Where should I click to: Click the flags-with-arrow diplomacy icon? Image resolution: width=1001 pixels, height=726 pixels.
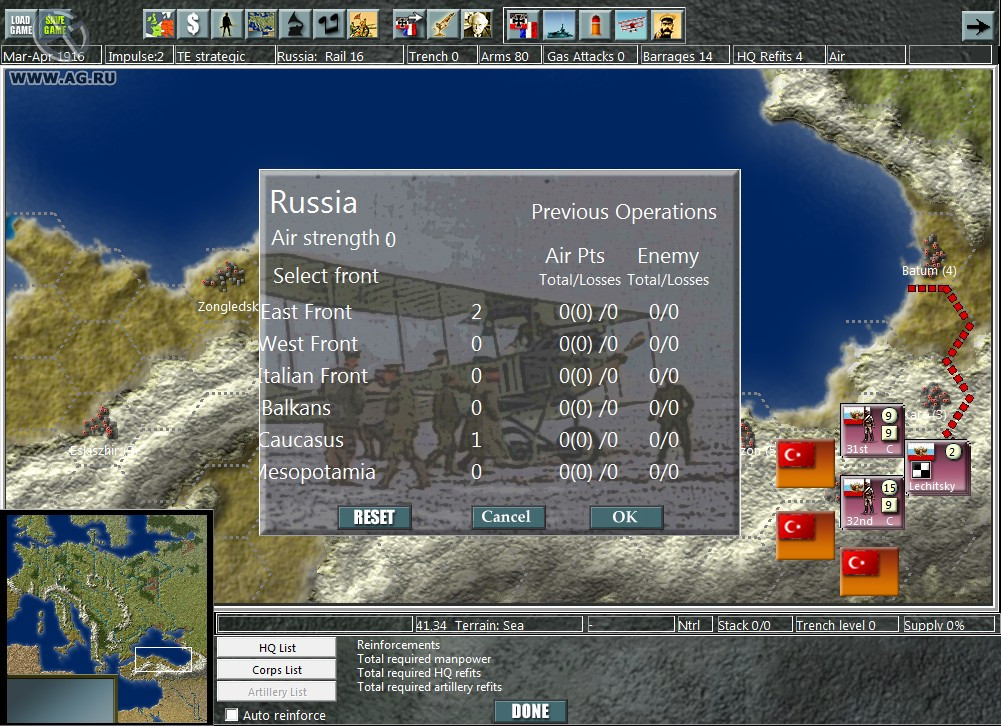point(409,24)
